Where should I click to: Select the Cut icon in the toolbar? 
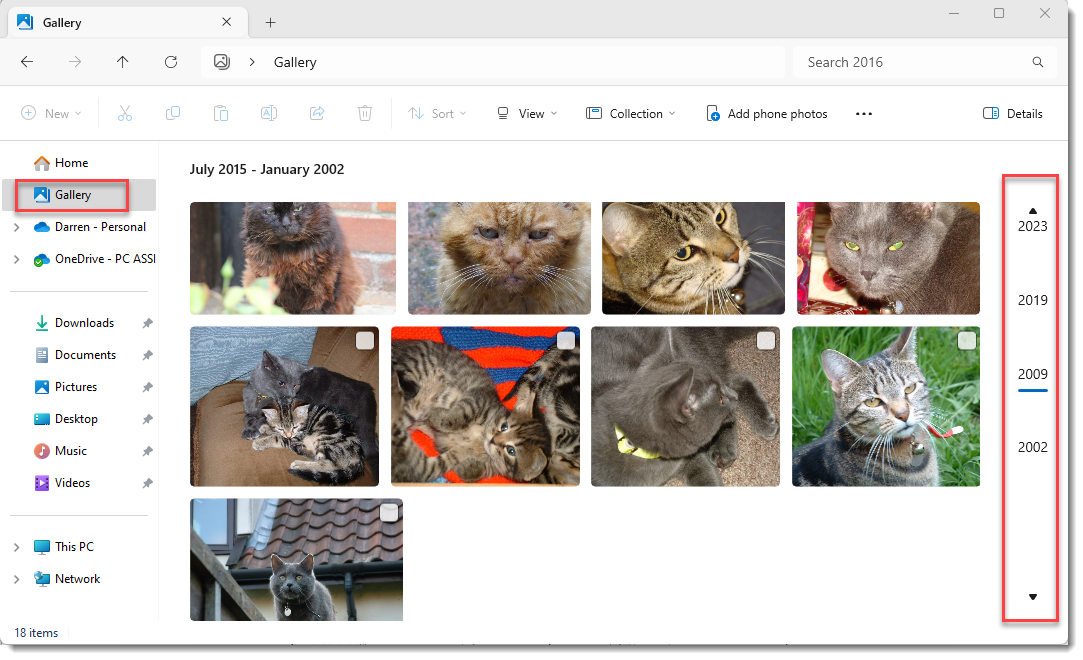[x=124, y=113]
